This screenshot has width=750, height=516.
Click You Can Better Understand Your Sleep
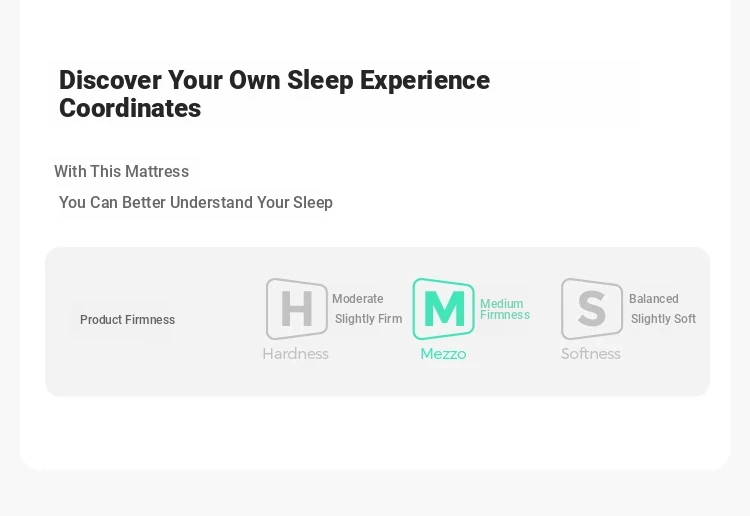point(196,203)
